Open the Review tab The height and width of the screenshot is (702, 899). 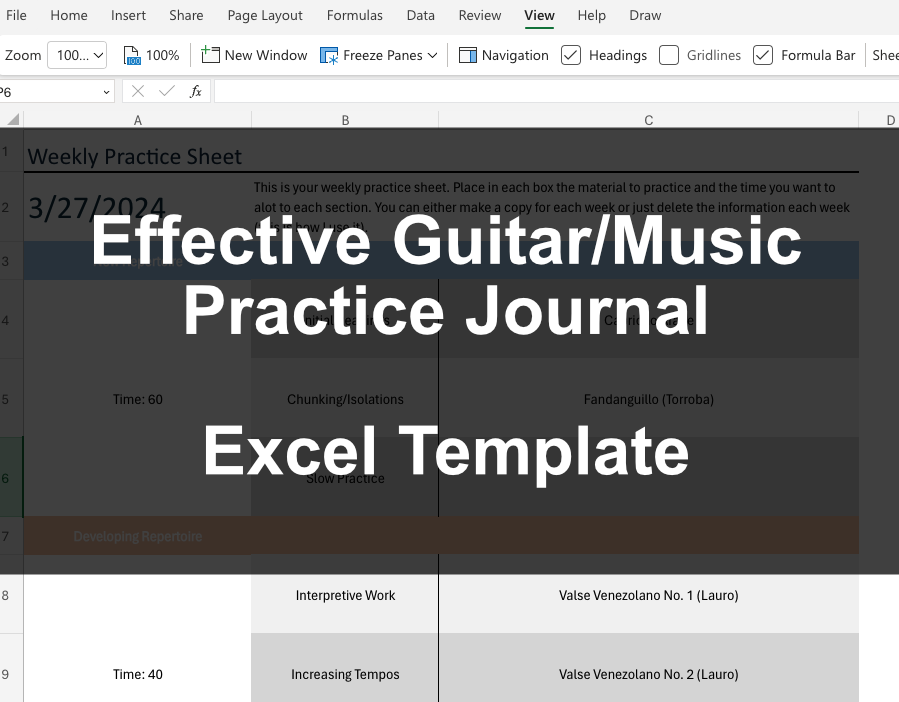479,15
